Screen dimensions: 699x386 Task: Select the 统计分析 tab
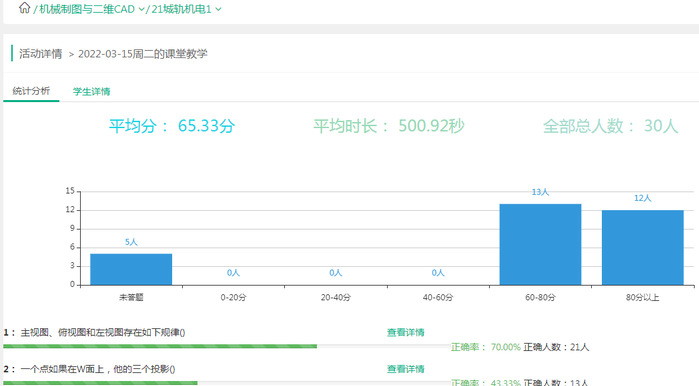pyautogui.click(x=31, y=91)
